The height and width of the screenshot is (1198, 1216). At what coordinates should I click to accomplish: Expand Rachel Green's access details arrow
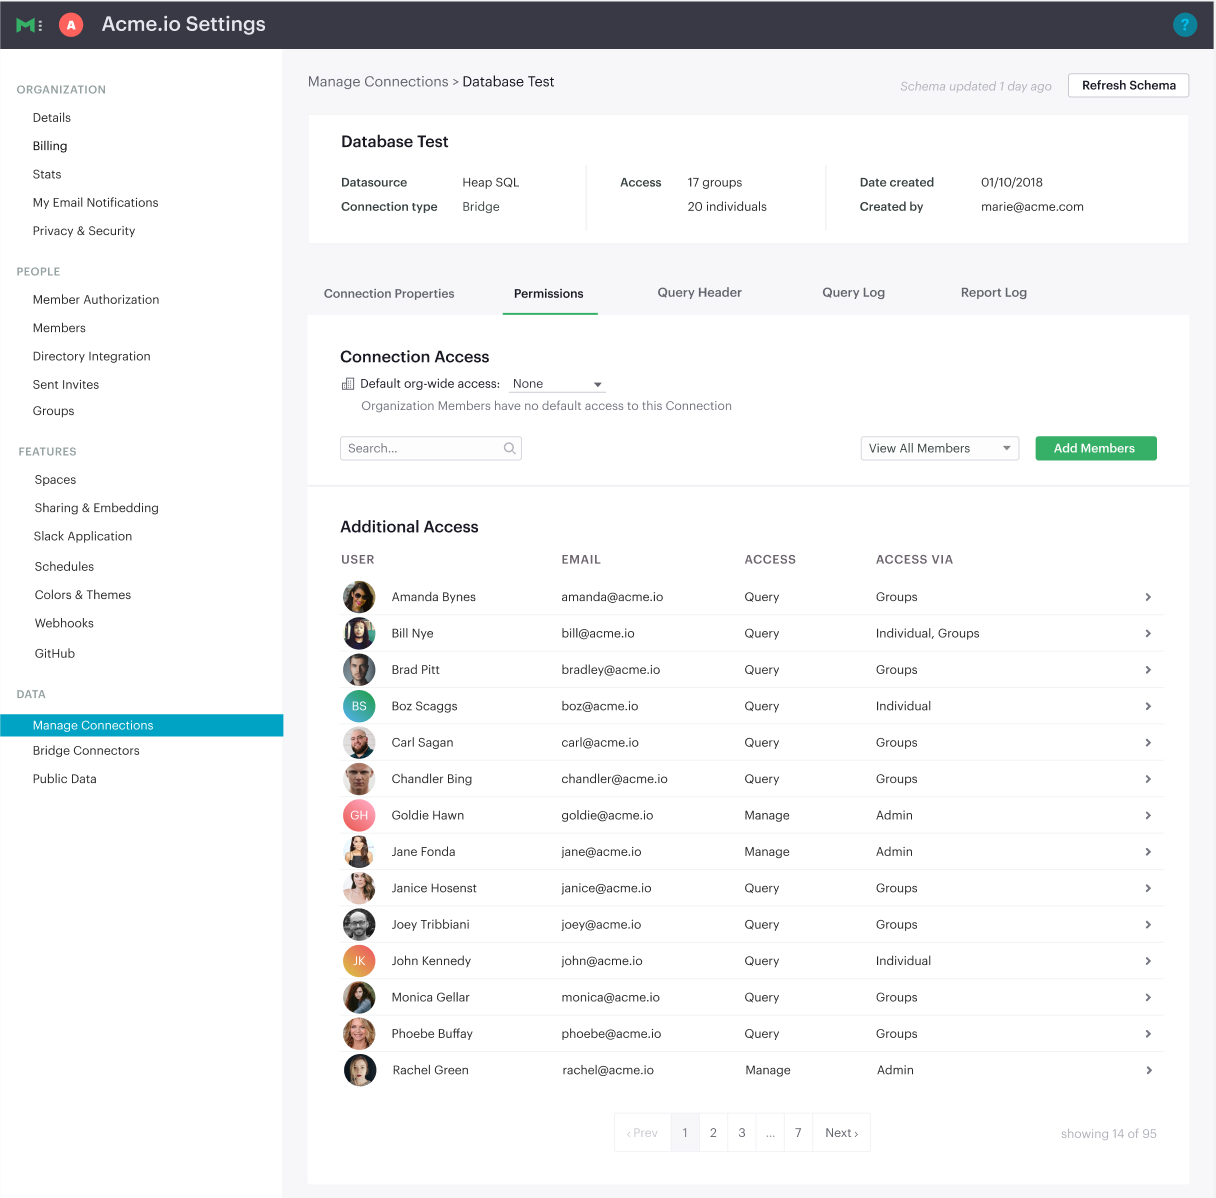pyautogui.click(x=1148, y=1070)
